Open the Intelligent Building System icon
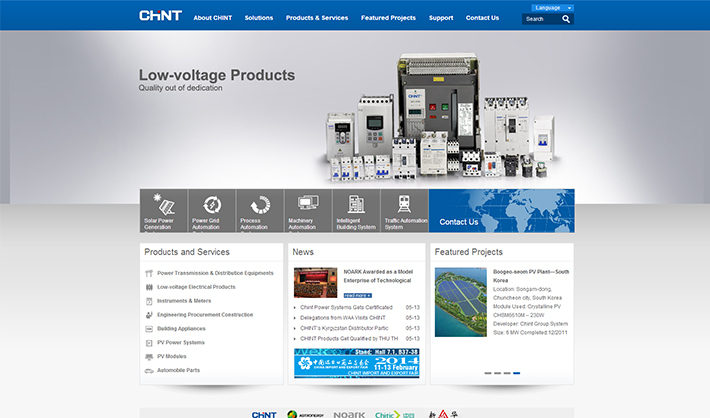 click(355, 203)
